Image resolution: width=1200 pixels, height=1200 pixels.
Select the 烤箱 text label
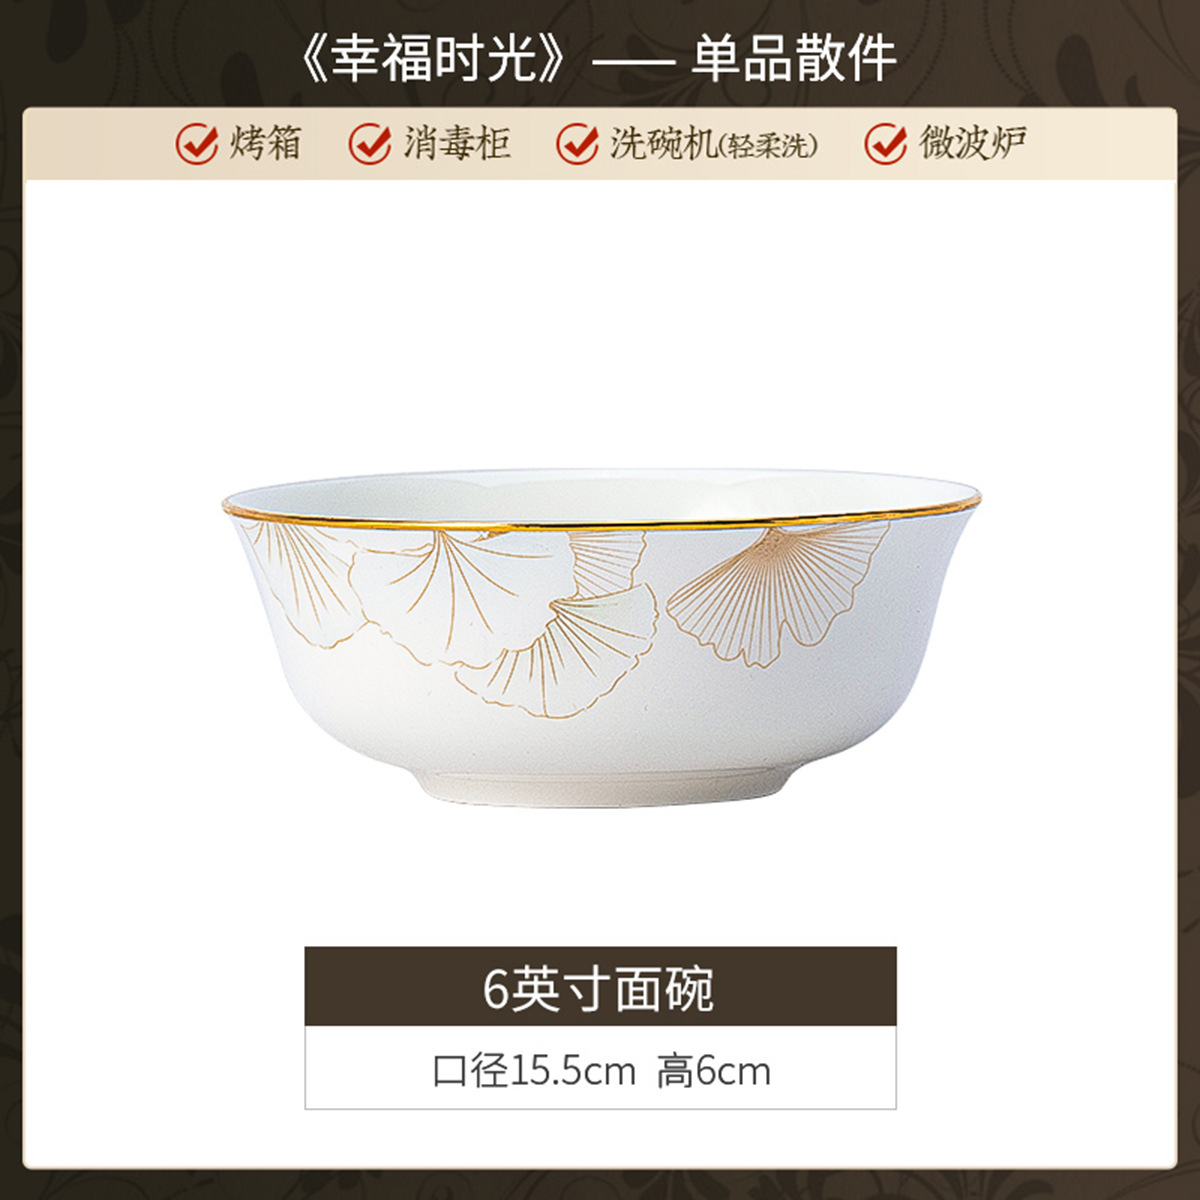[x=265, y=144]
